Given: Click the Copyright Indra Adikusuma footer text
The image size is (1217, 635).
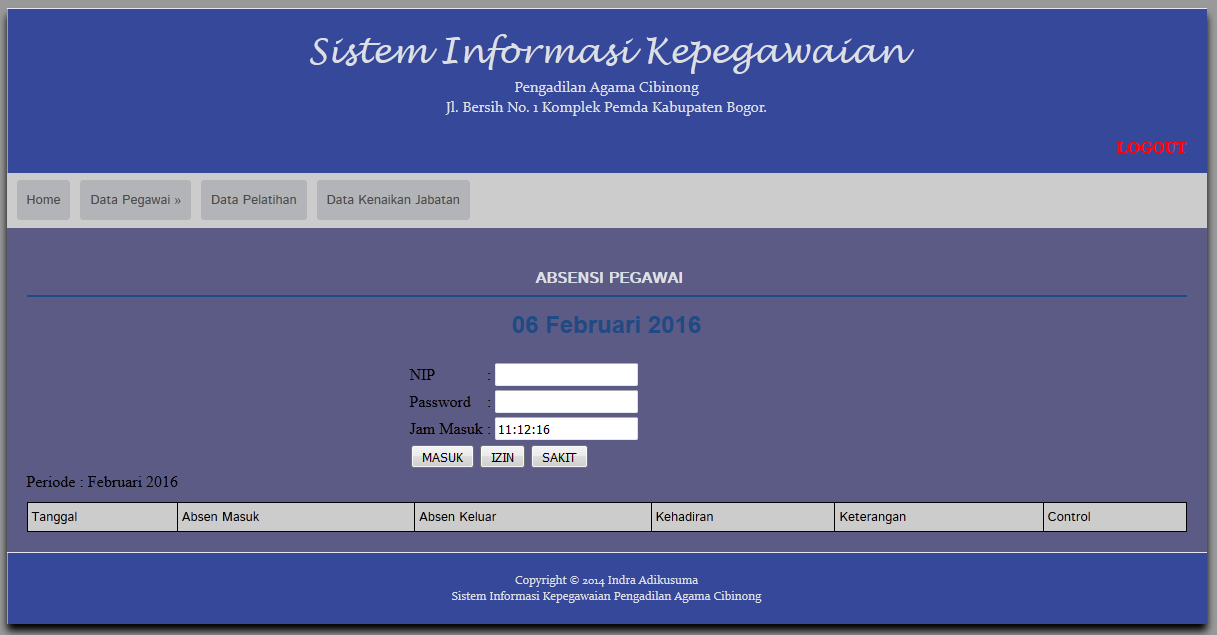Looking at the screenshot, I should [605, 579].
